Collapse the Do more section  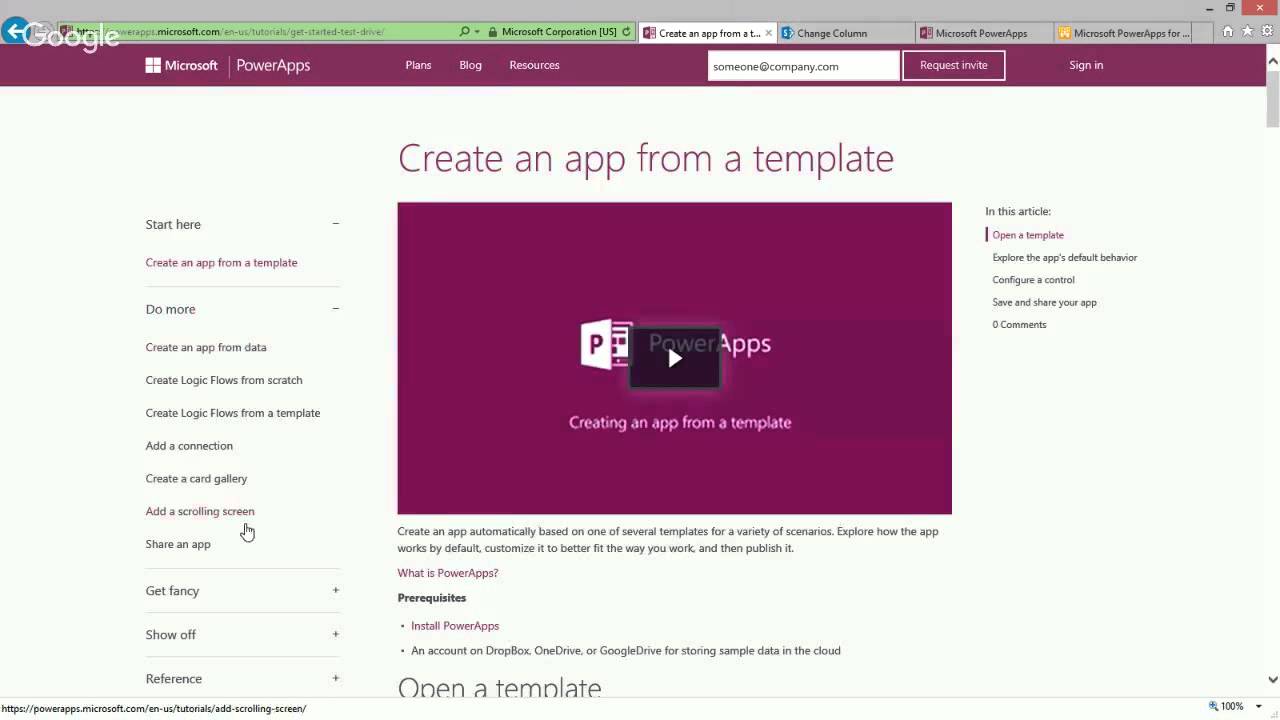point(336,309)
